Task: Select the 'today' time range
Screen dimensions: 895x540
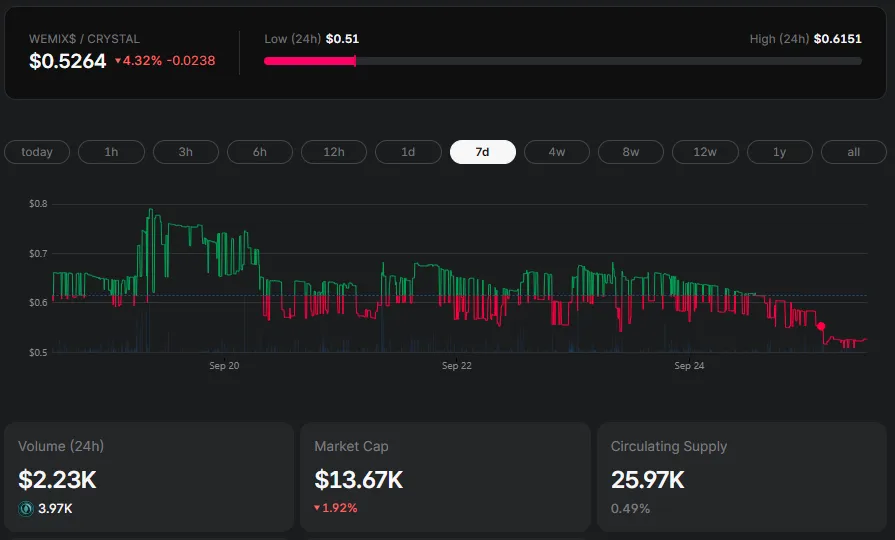Action: tap(37, 152)
